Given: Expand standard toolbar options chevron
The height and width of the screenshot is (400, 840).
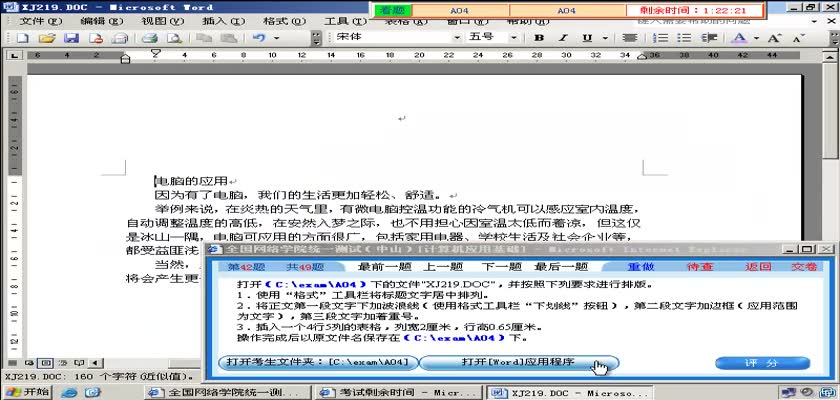Looking at the screenshot, I should [x=317, y=38].
